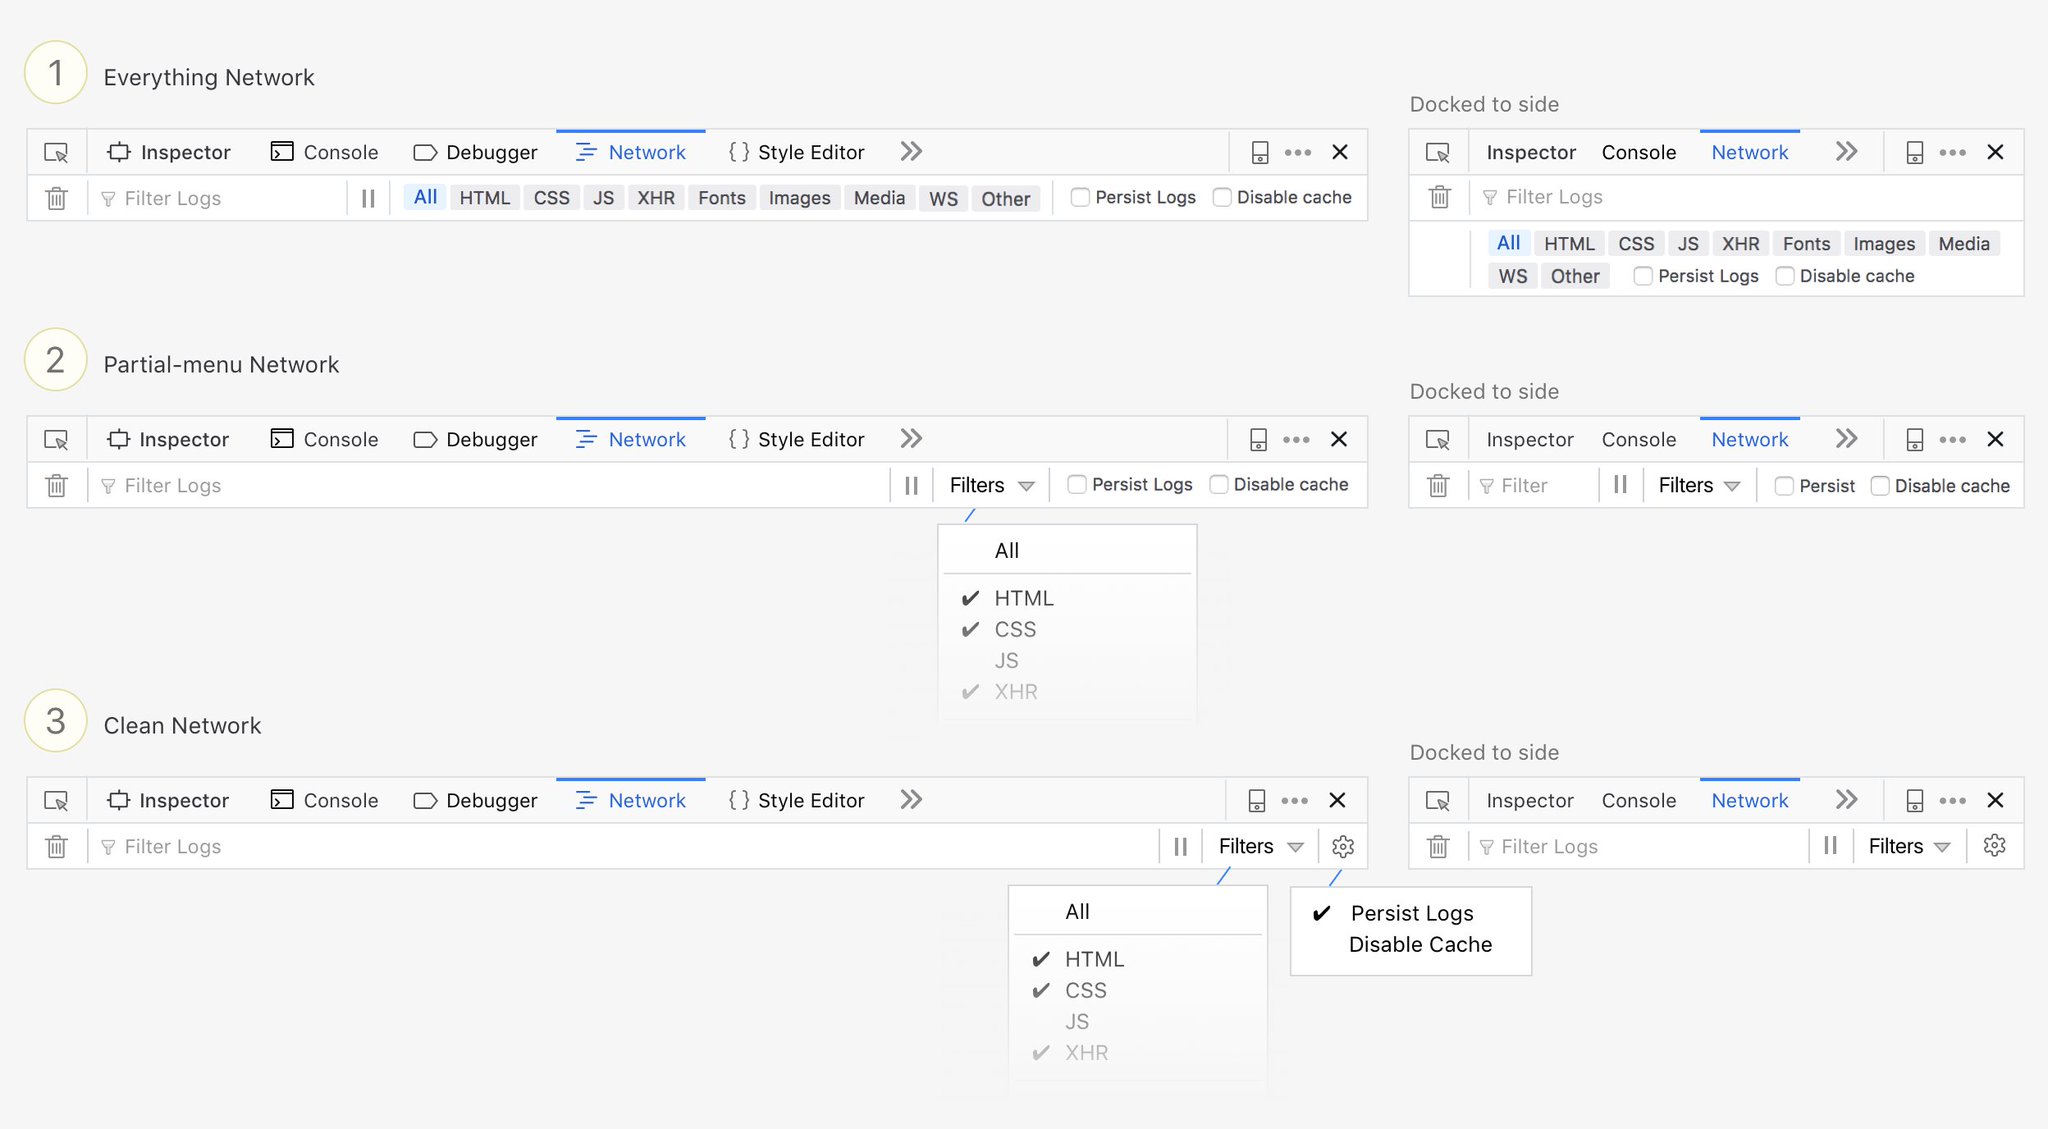Image resolution: width=2048 pixels, height=1129 pixels.
Task: Select CSS entry in Clean Network filters menu
Action: (1085, 990)
